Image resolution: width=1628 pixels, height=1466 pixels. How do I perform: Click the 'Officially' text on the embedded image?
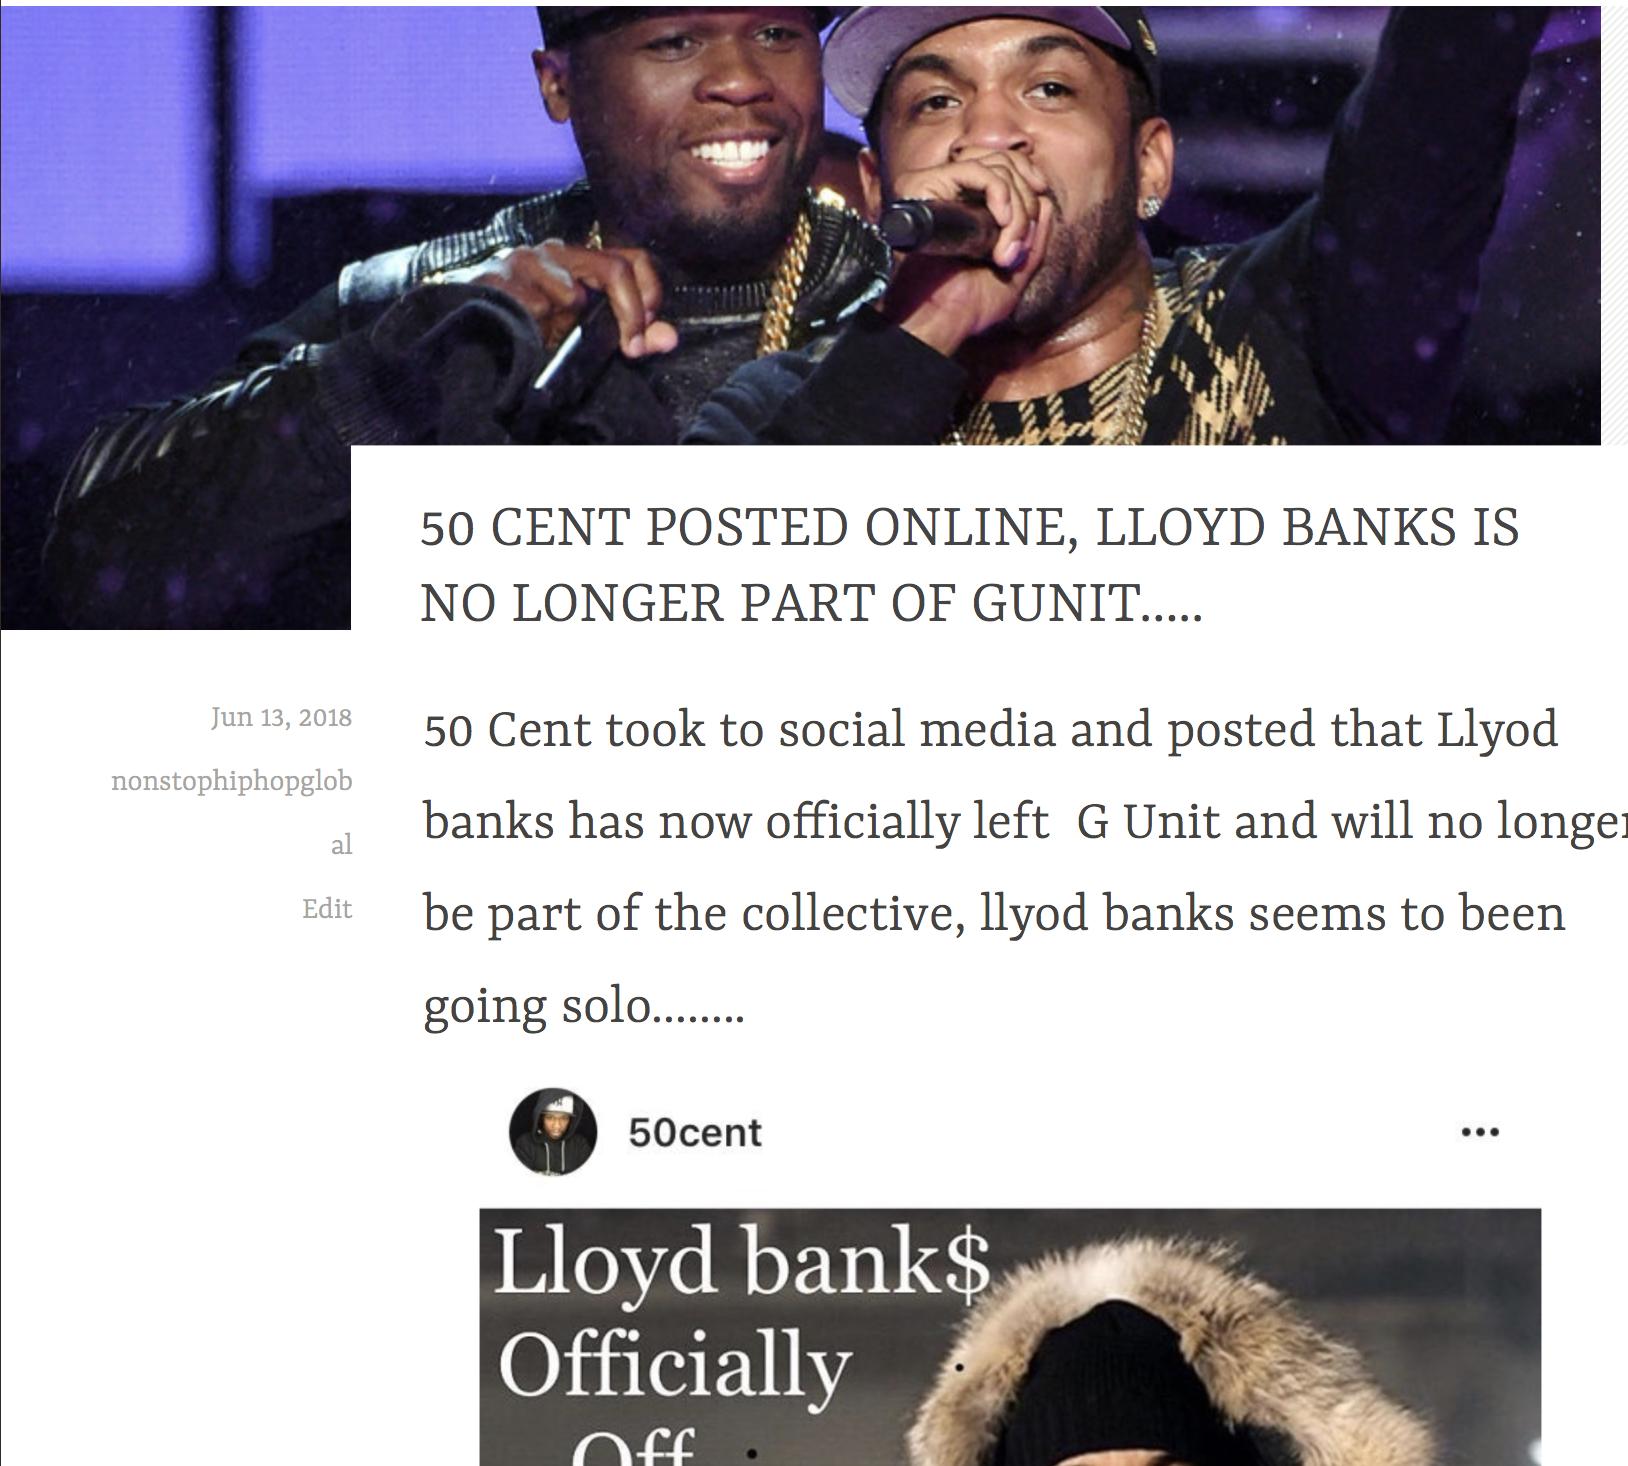coord(674,1366)
